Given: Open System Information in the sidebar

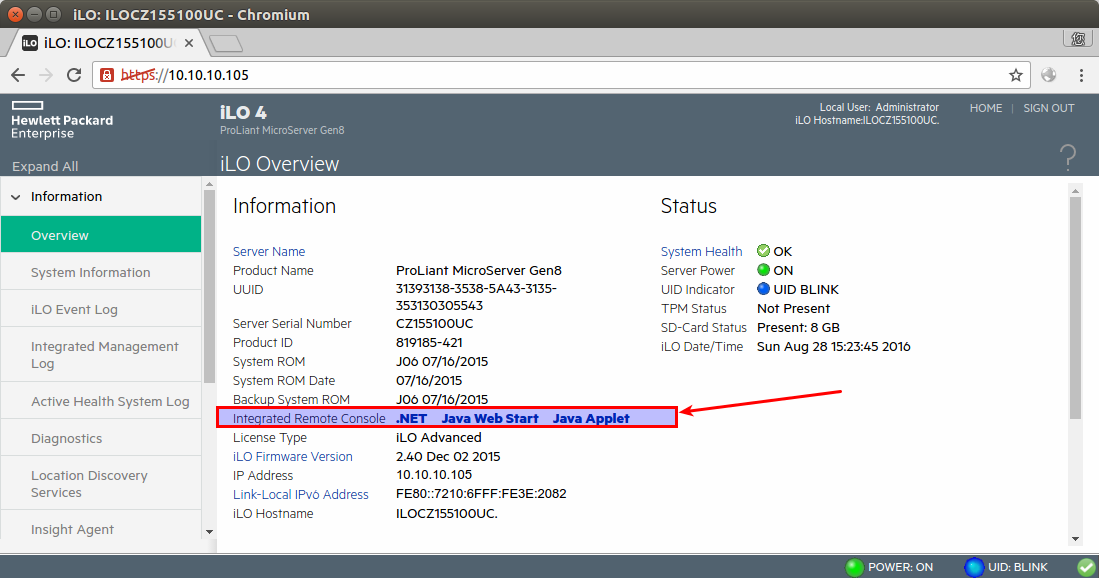Looking at the screenshot, I should point(101,272).
